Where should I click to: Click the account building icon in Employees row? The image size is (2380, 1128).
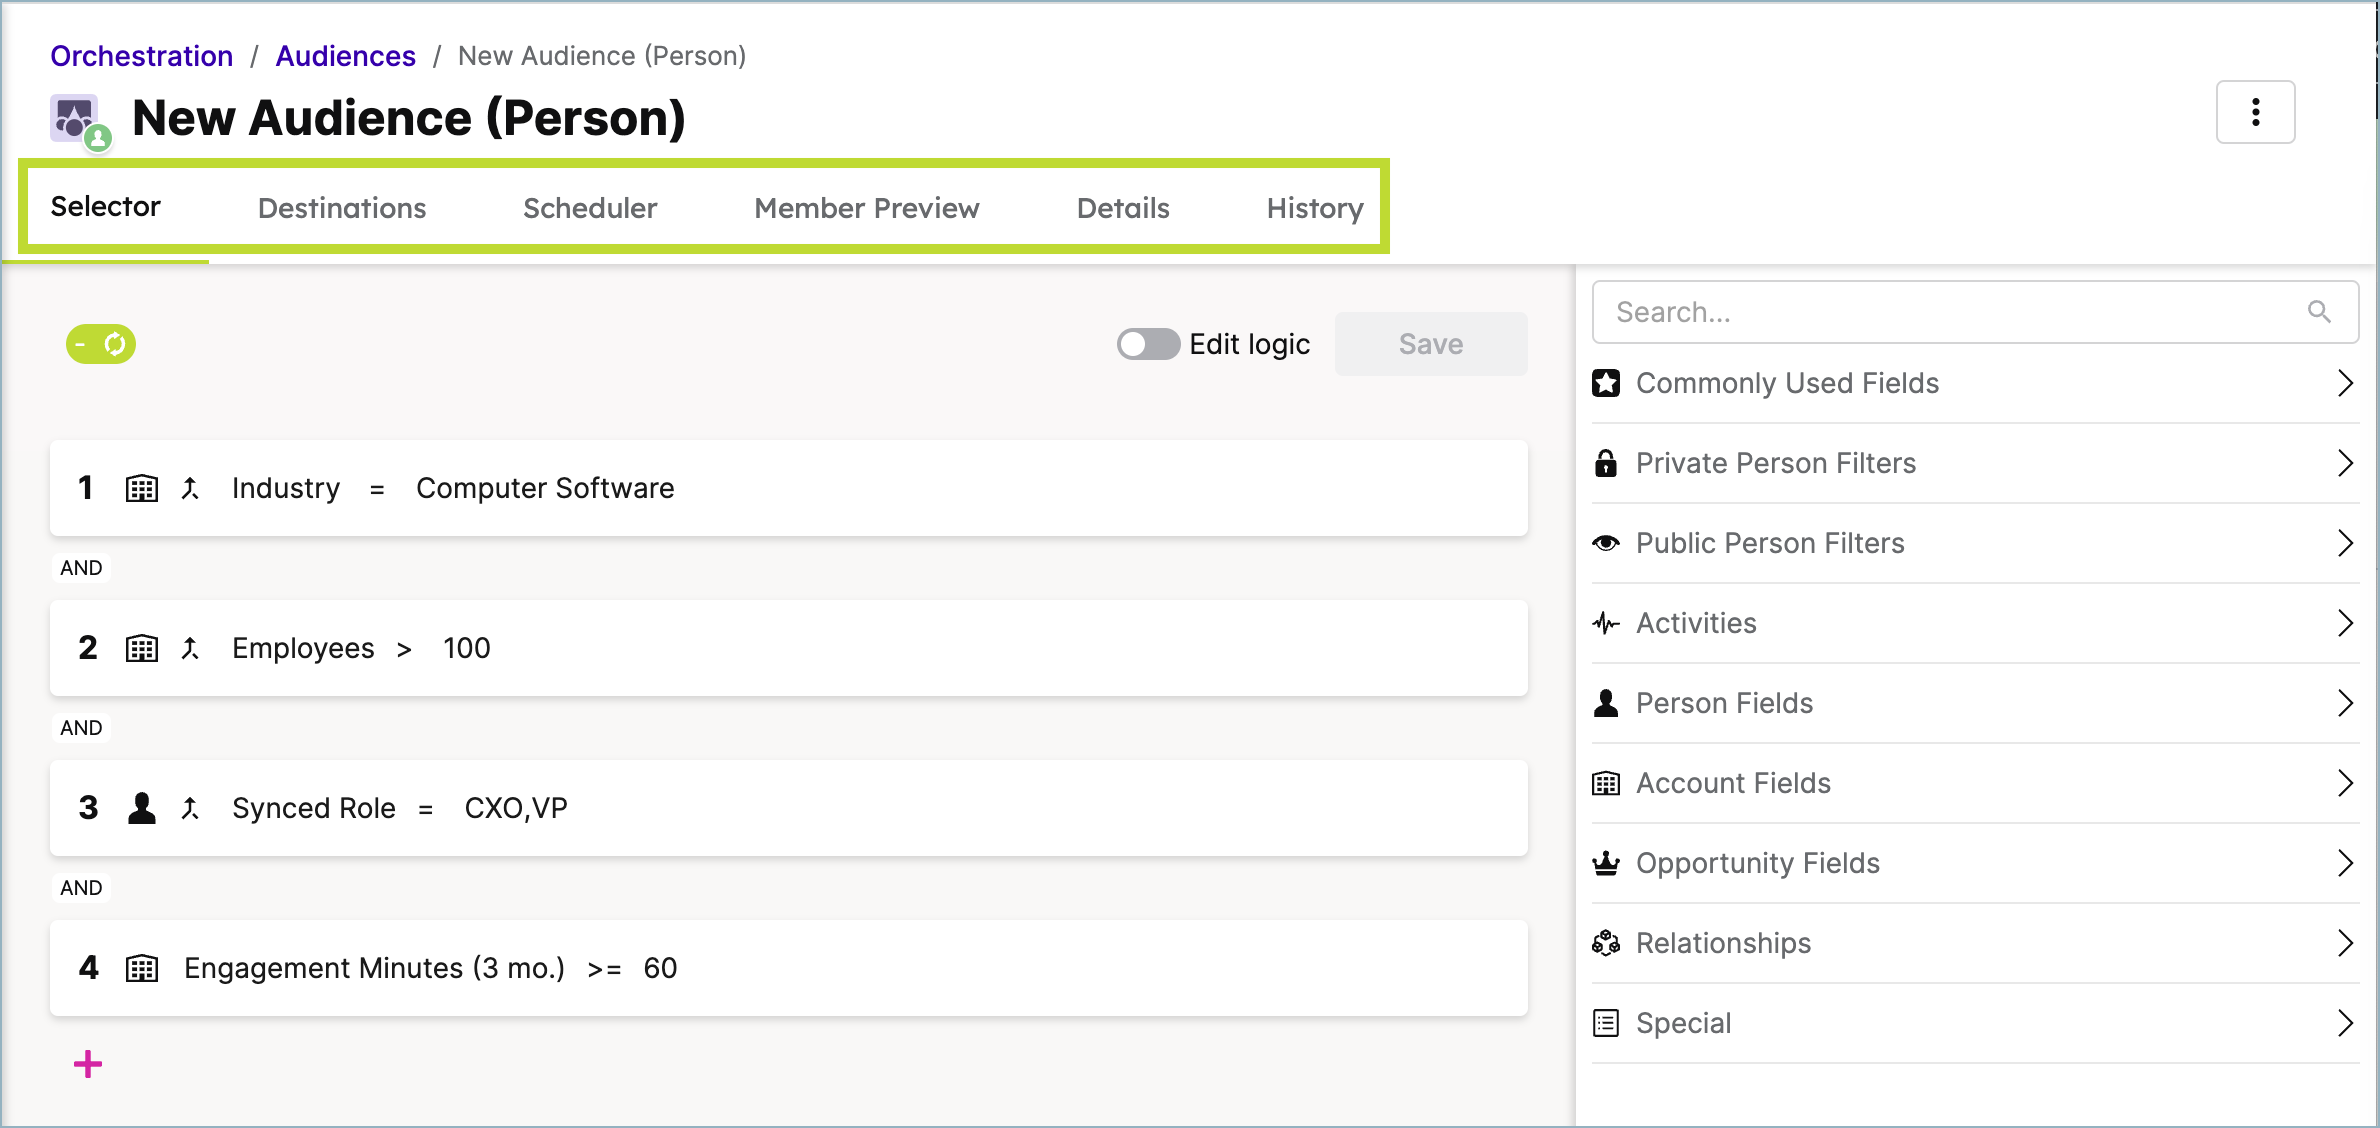point(142,648)
